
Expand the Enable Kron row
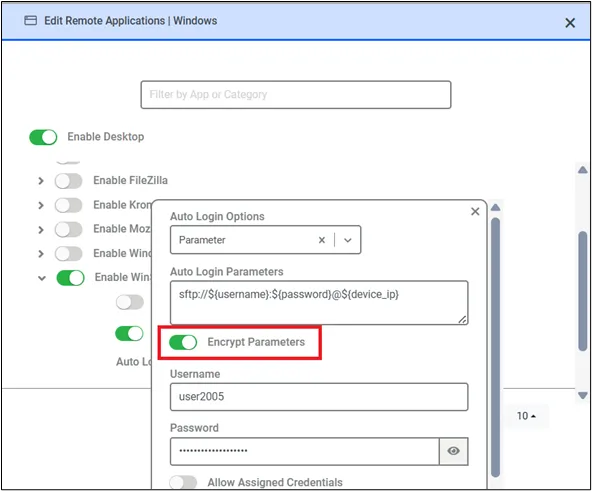41,205
